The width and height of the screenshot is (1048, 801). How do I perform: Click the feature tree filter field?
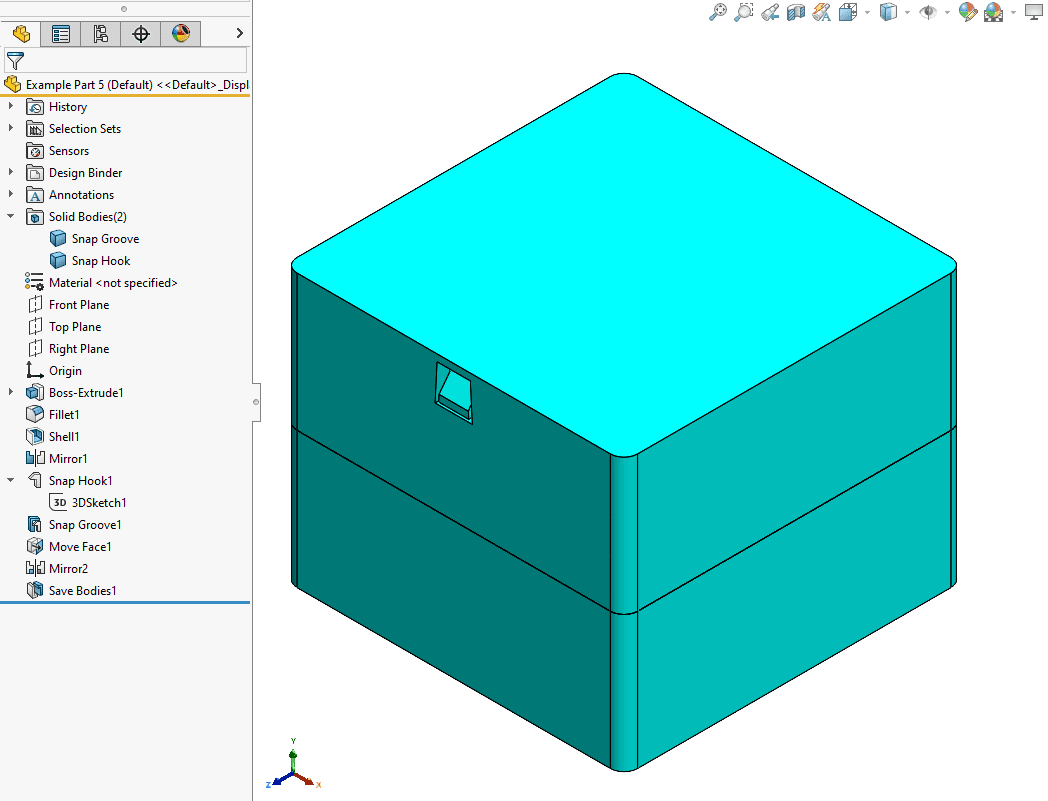click(126, 61)
